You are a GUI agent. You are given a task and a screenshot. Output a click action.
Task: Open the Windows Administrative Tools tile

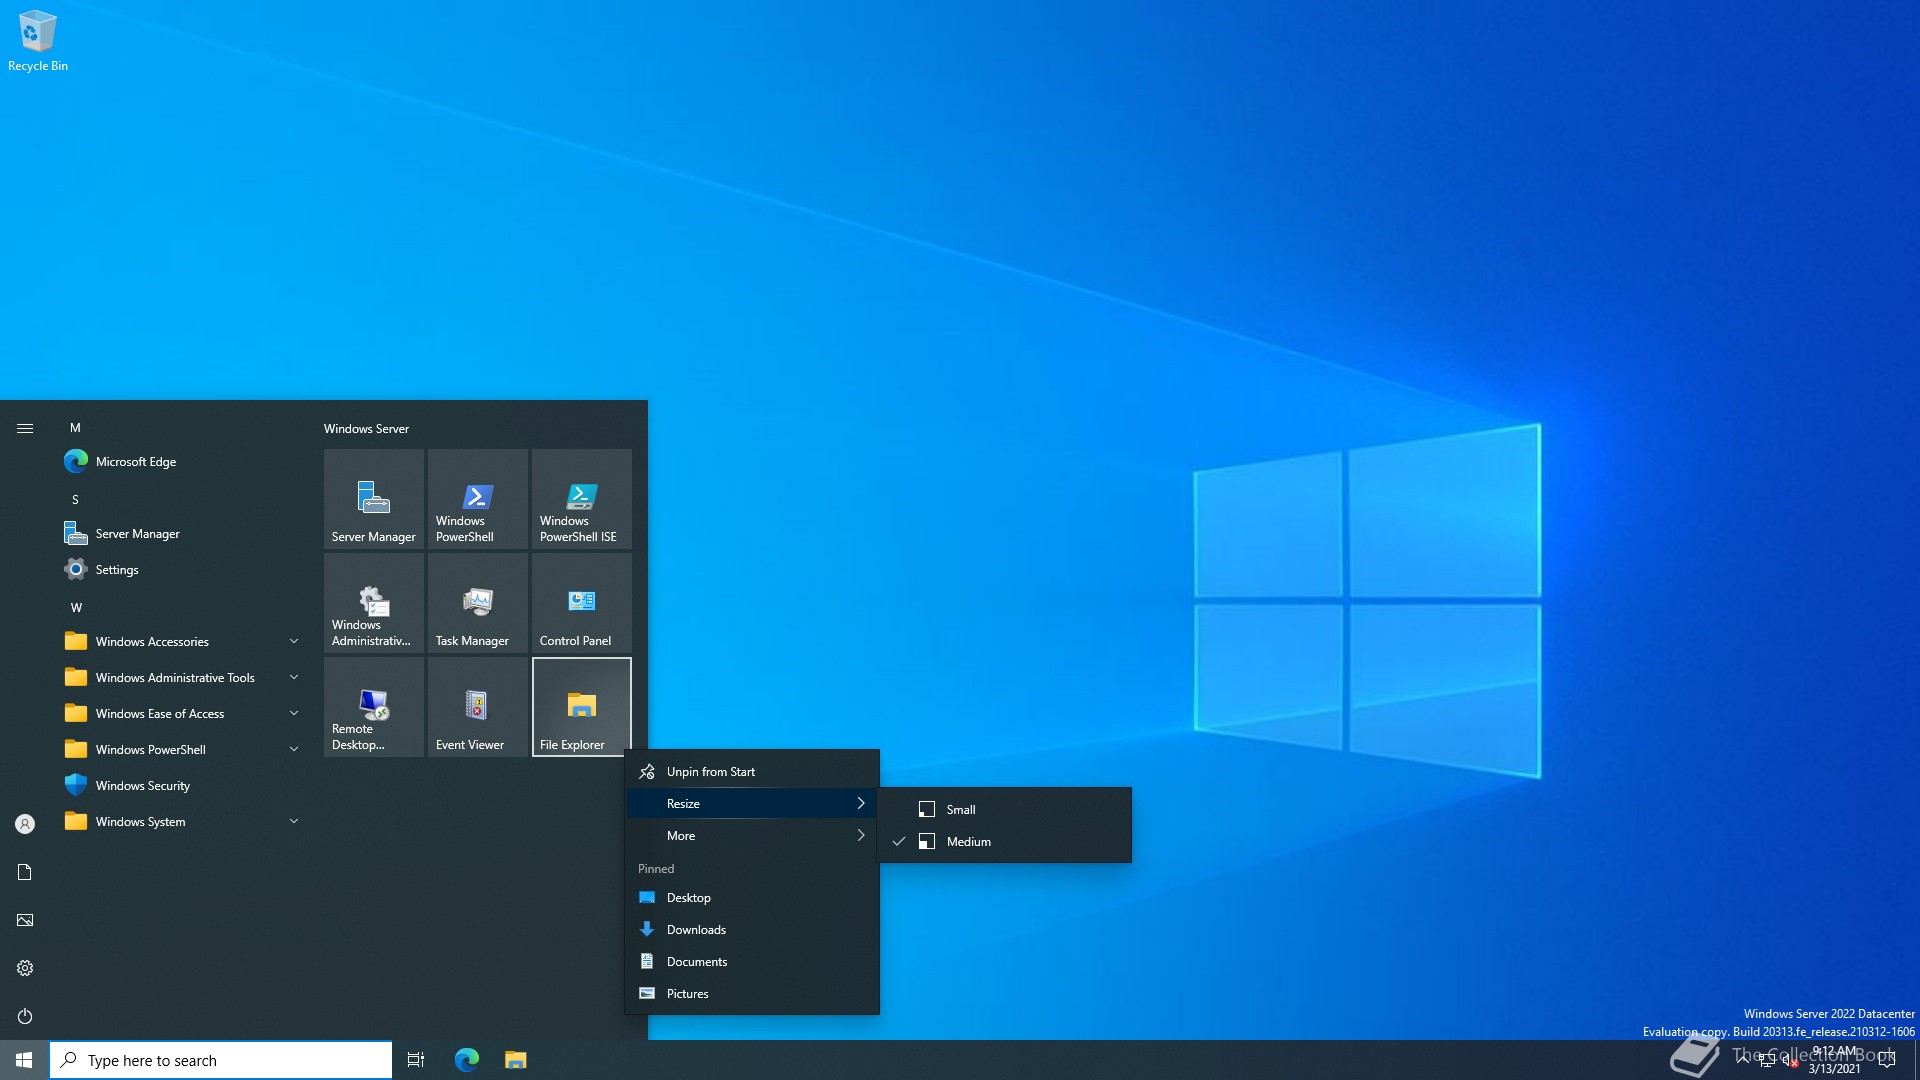[x=374, y=602]
